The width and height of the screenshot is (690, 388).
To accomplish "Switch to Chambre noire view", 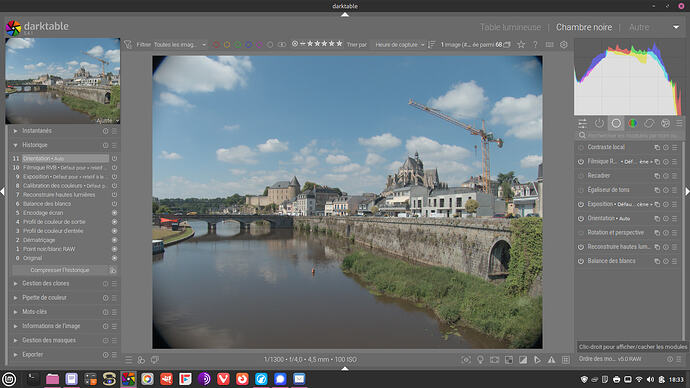I will coord(584,27).
